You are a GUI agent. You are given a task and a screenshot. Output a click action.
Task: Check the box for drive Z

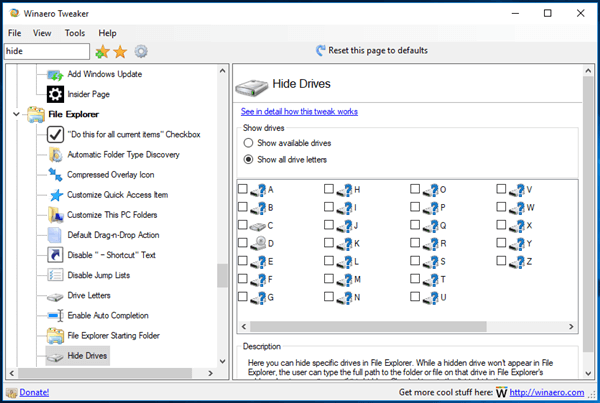[x=501, y=261]
